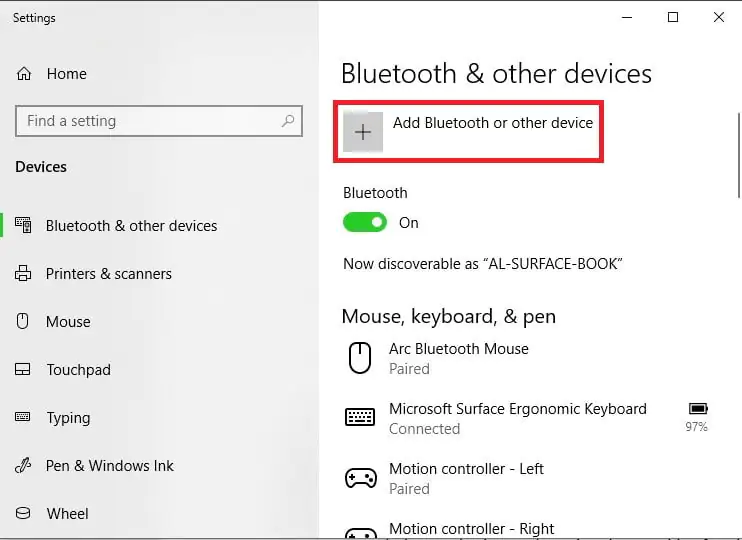
Task: Click the Touchpad icon in sidebar
Action: [24, 370]
